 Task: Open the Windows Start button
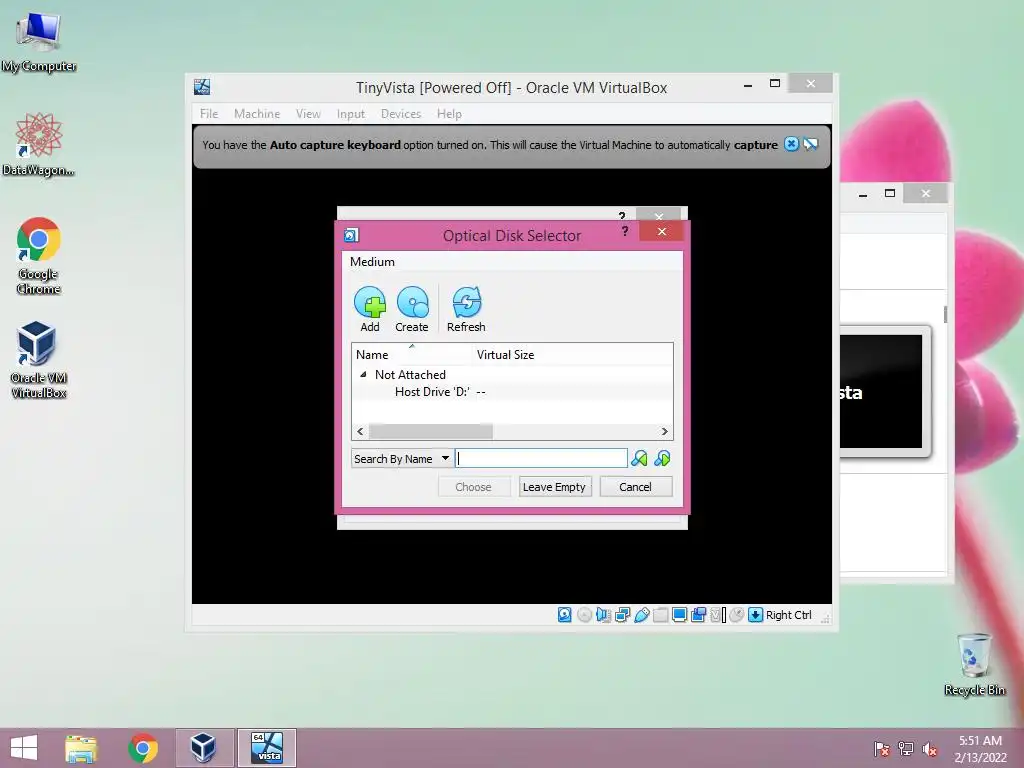[x=24, y=748]
